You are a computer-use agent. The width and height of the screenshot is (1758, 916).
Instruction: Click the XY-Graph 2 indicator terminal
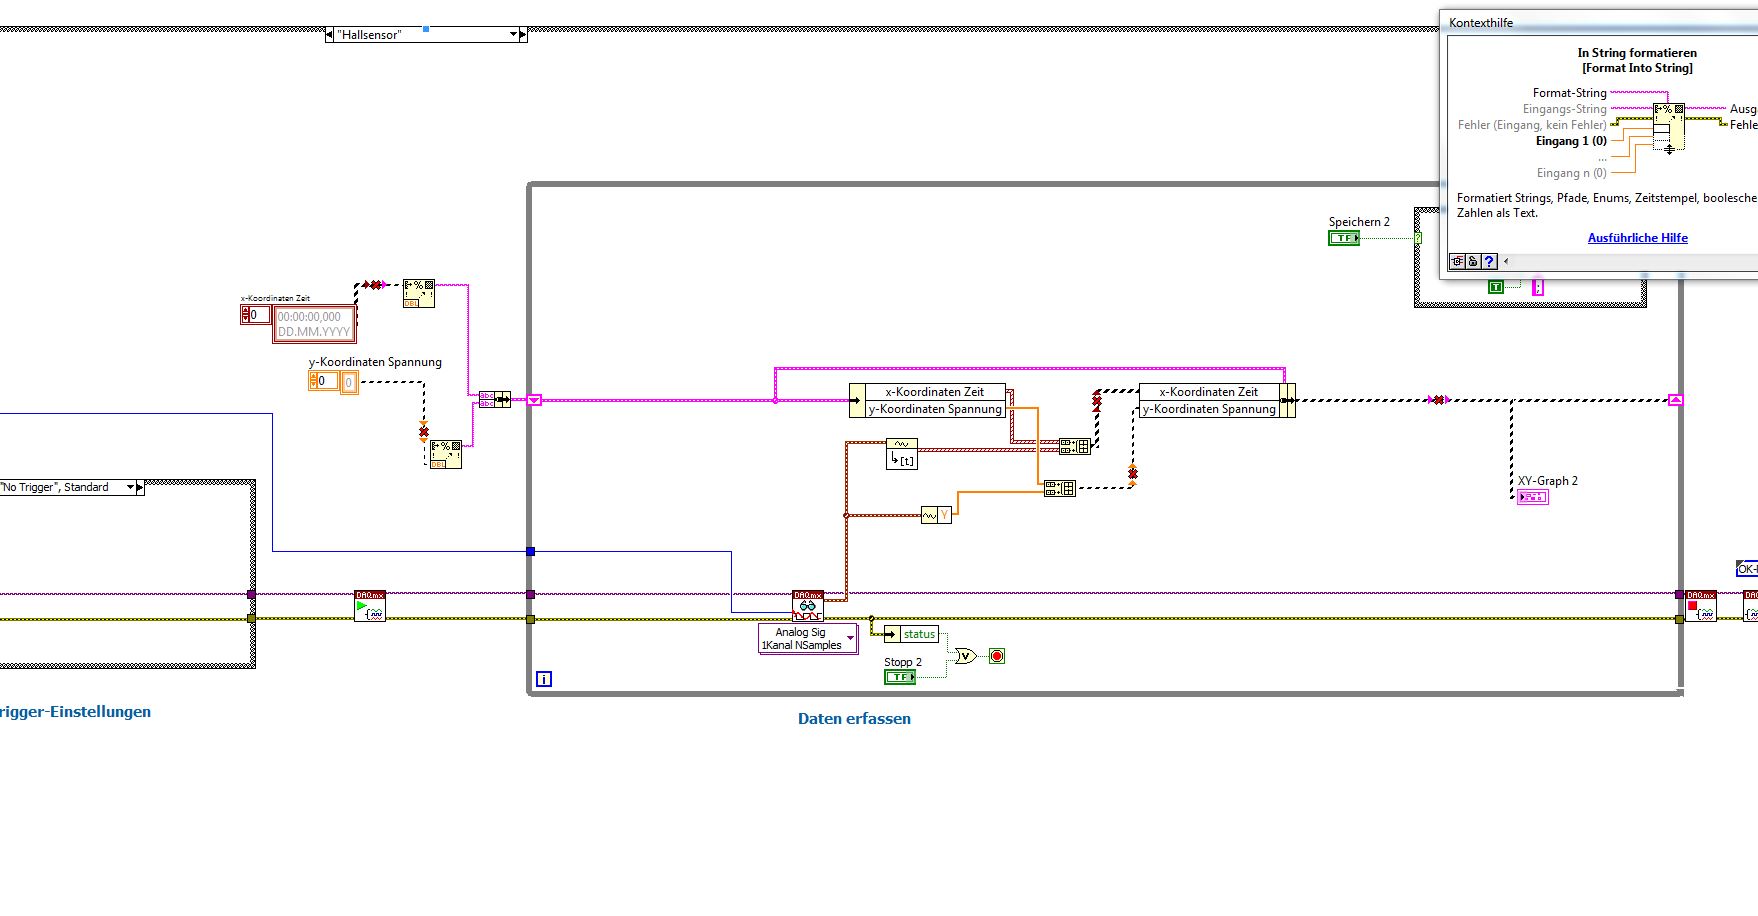[1533, 497]
